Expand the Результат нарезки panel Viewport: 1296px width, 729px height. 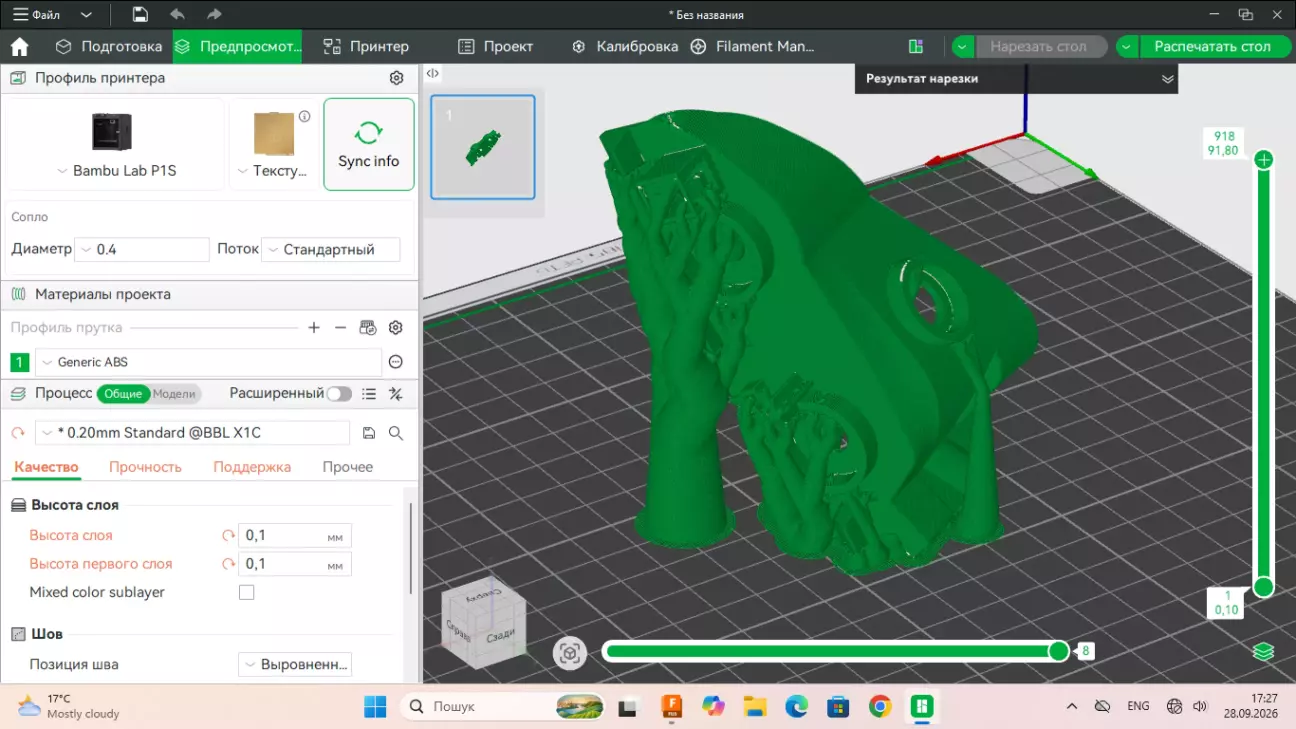click(1167, 79)
